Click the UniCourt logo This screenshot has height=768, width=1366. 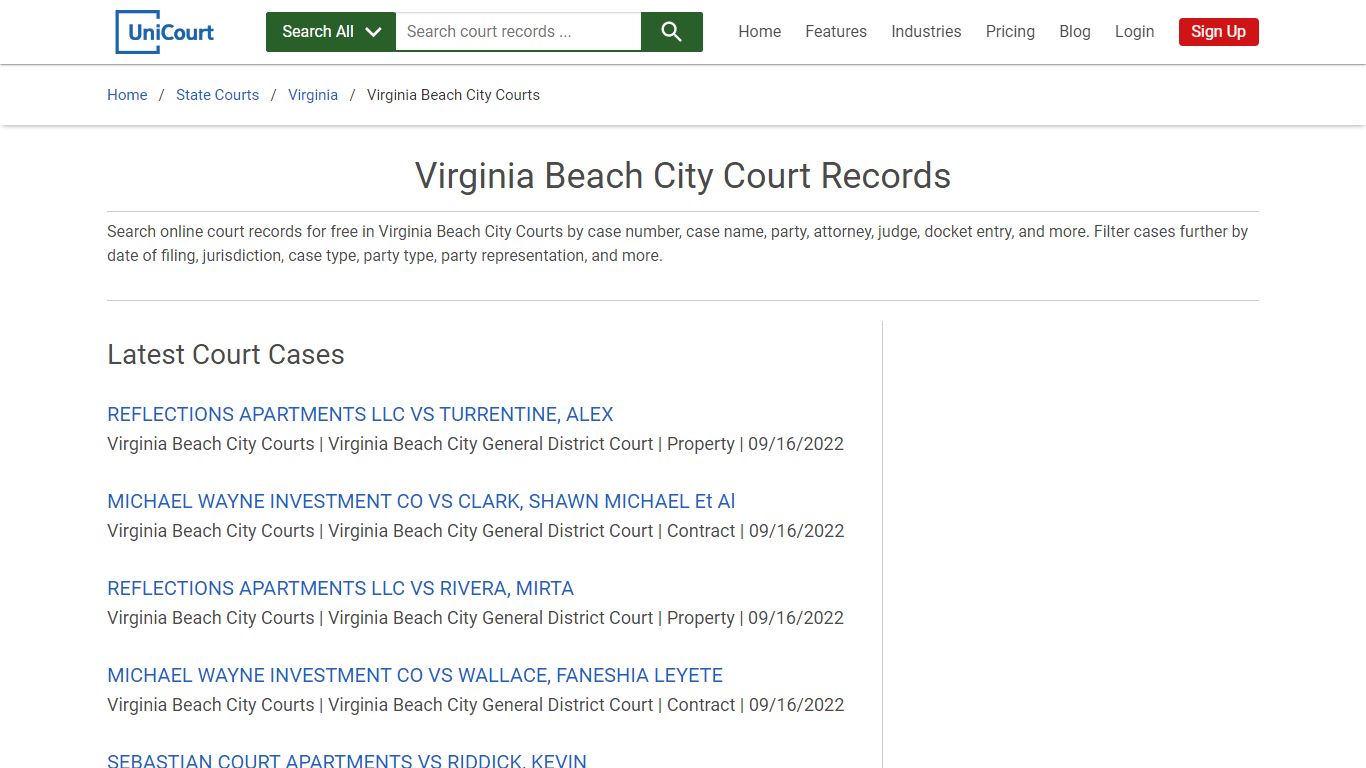165,32
